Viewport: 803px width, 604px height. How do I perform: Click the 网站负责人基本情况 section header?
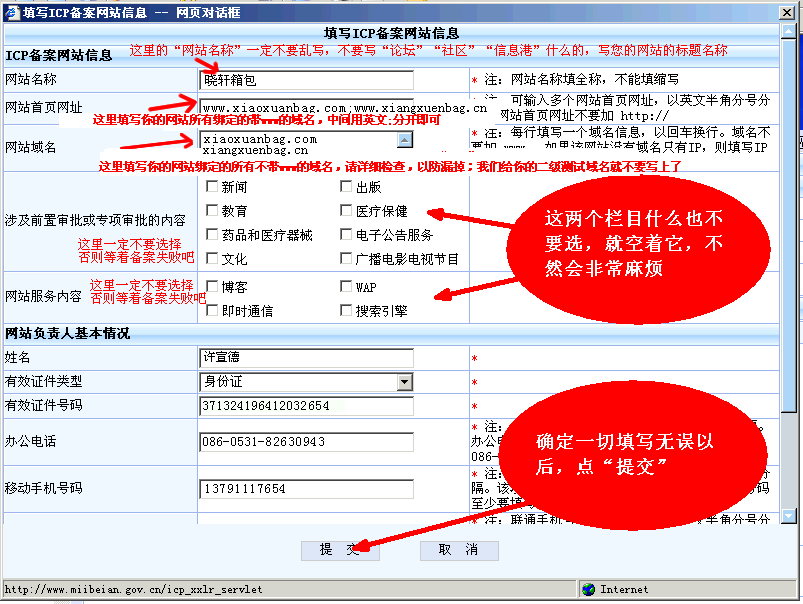click(x=68, y=334)
